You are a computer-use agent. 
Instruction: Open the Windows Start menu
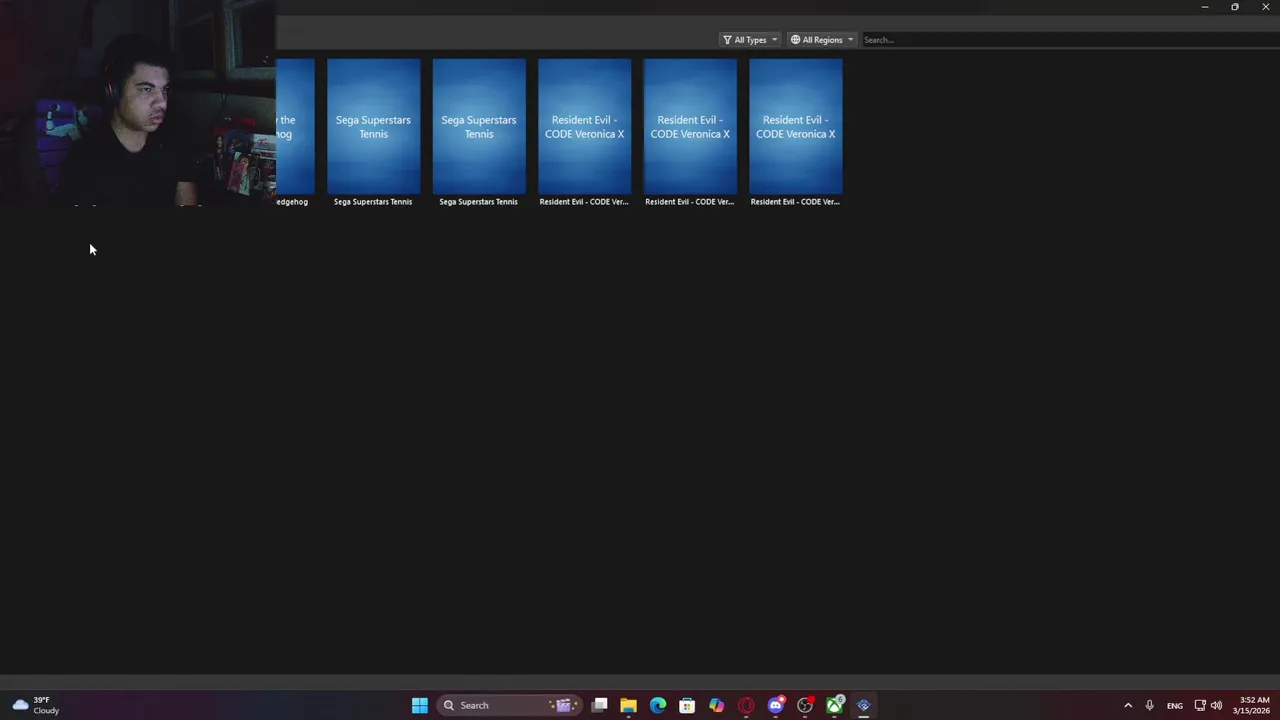[420, 705]
